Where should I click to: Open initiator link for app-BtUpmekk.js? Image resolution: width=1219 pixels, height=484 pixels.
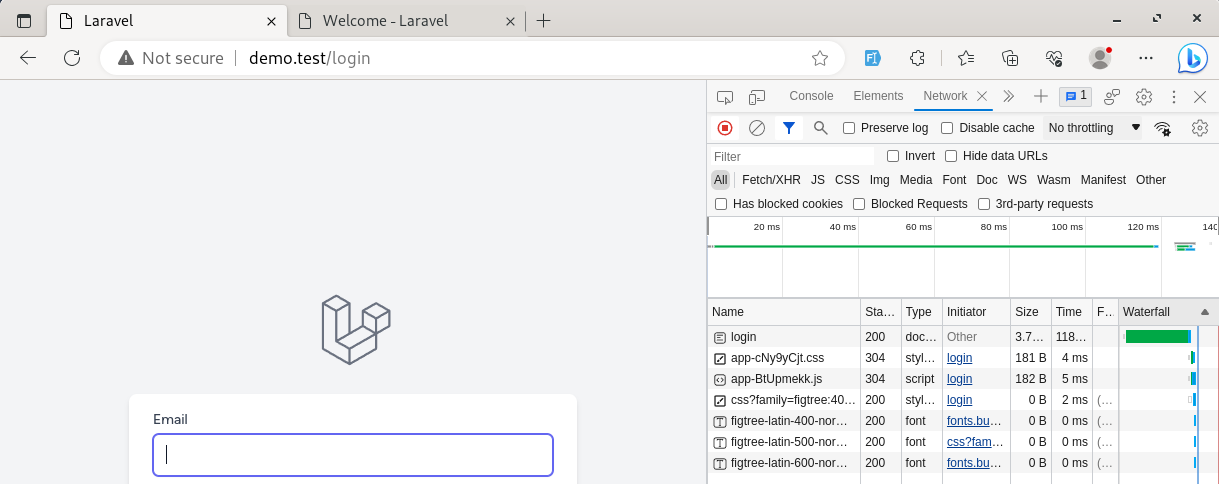pyautogui.click(x=959, y=379)
